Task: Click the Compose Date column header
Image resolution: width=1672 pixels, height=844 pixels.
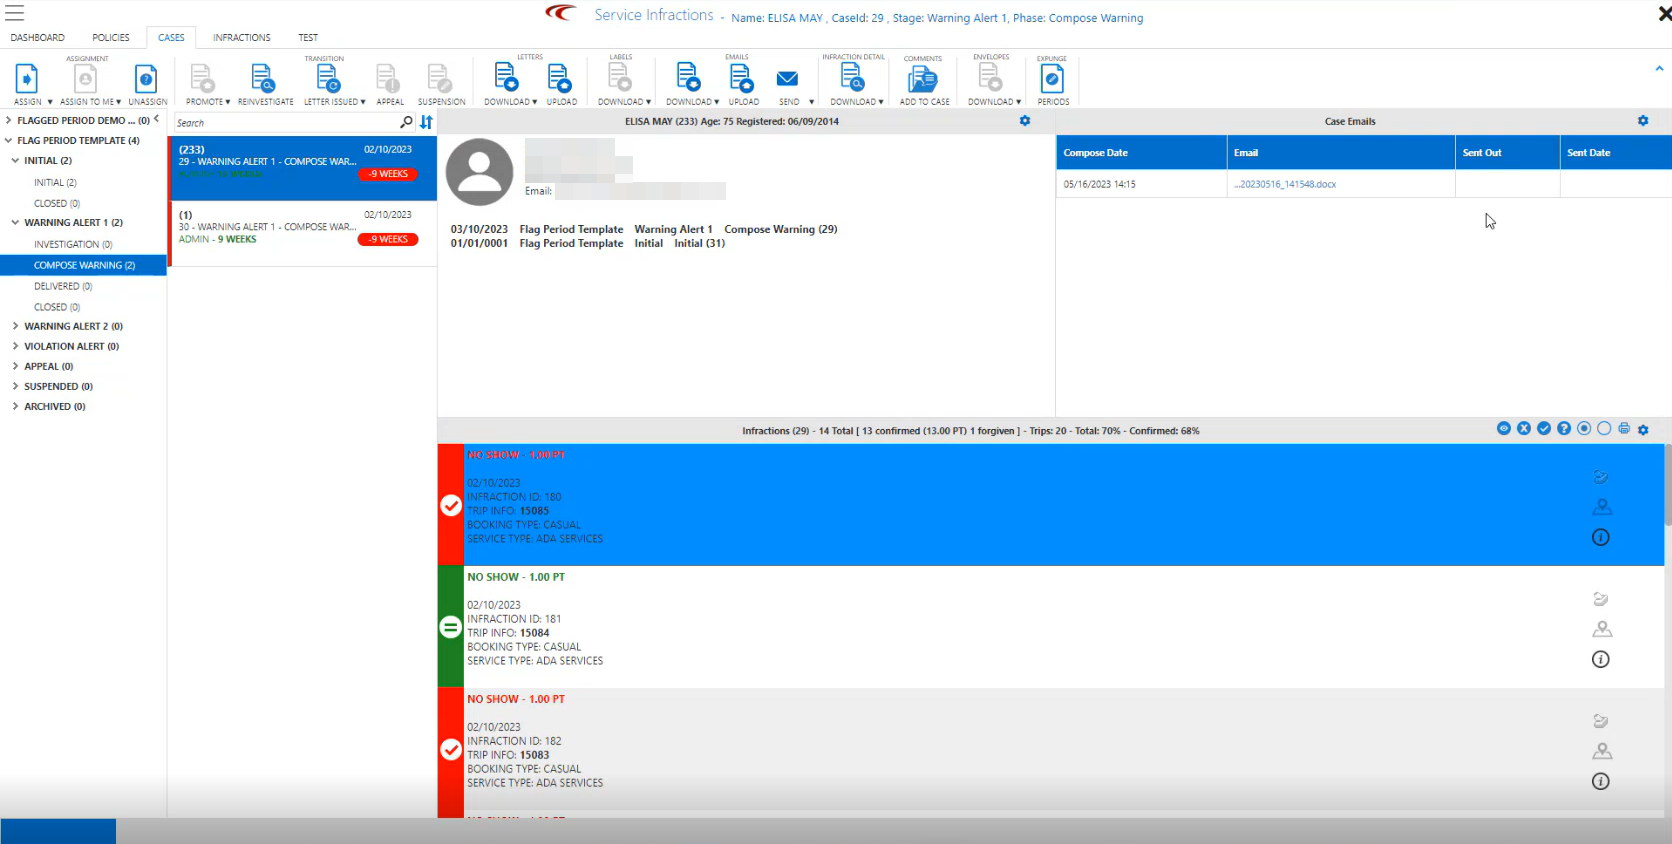Action: coord(1141,152)
